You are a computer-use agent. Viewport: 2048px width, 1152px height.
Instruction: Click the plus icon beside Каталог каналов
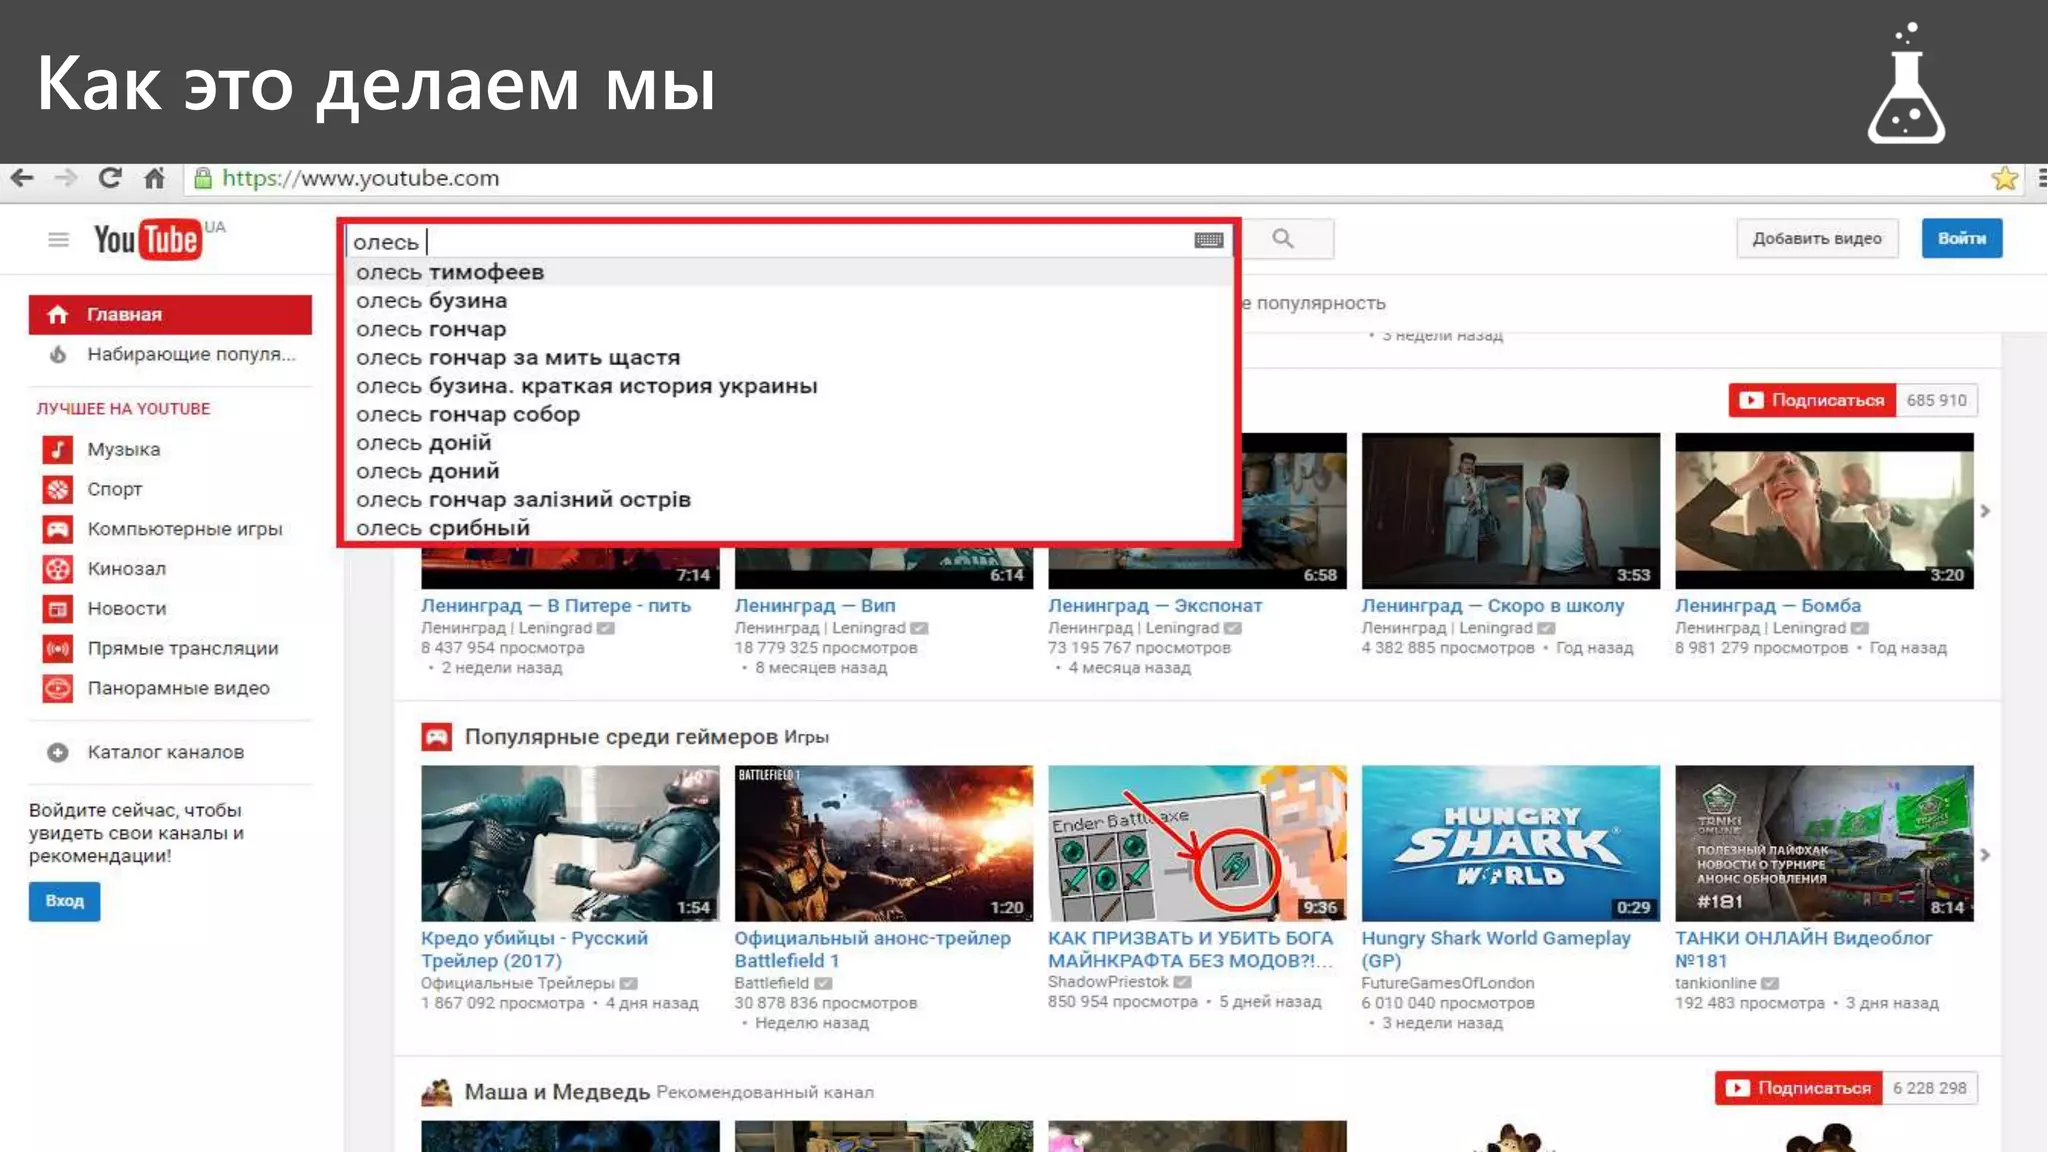[x=58, y=752]
